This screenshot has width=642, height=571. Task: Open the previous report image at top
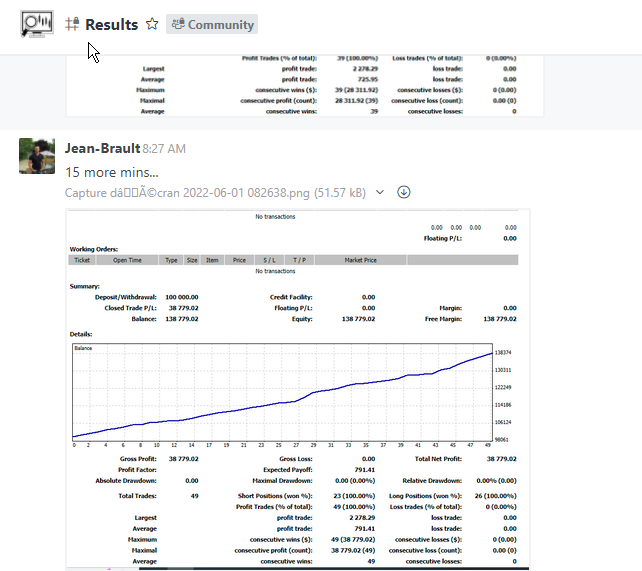pos(304,84)
